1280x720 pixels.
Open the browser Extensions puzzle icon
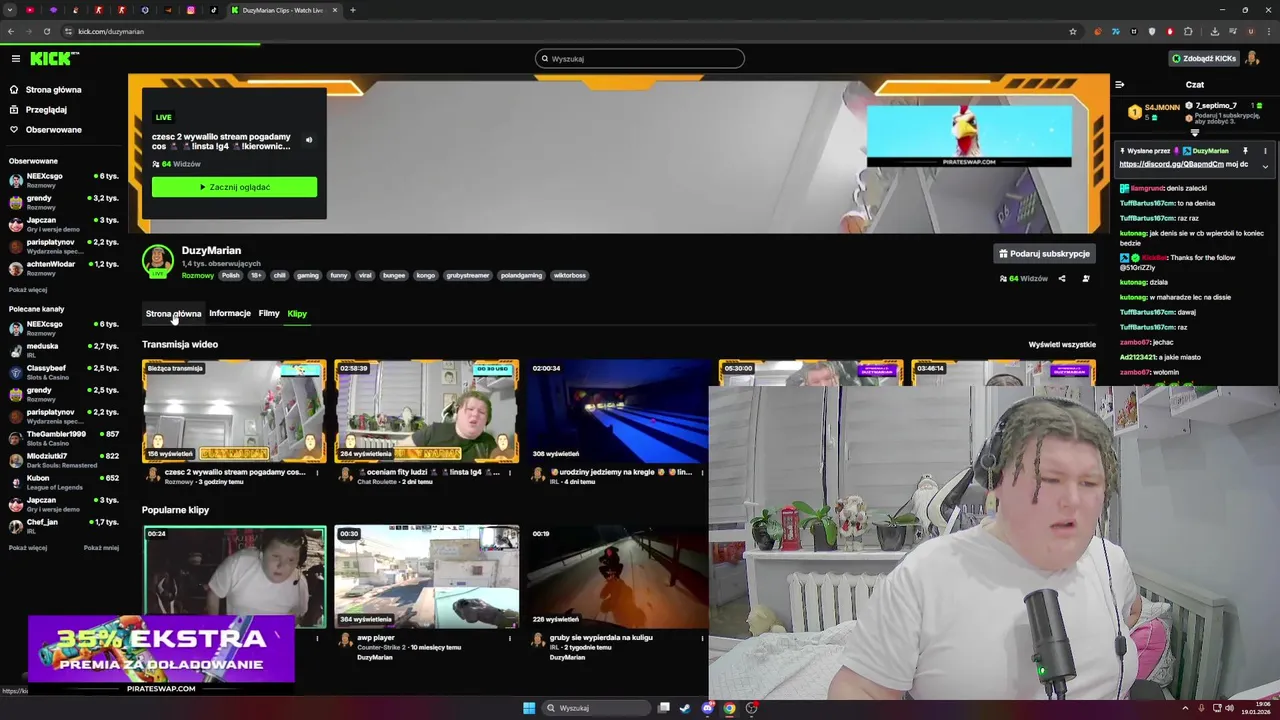(1188, 31)
